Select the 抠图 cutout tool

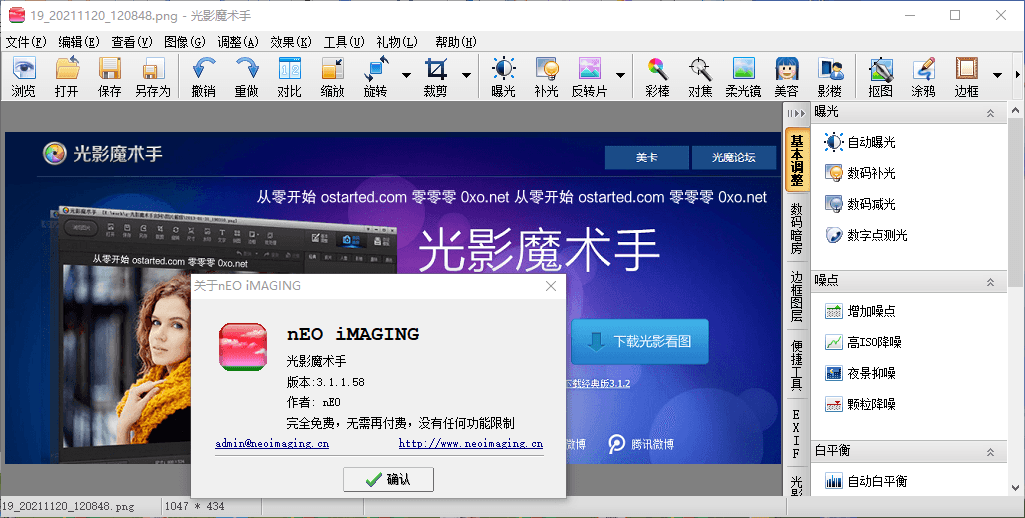(881, 77)
